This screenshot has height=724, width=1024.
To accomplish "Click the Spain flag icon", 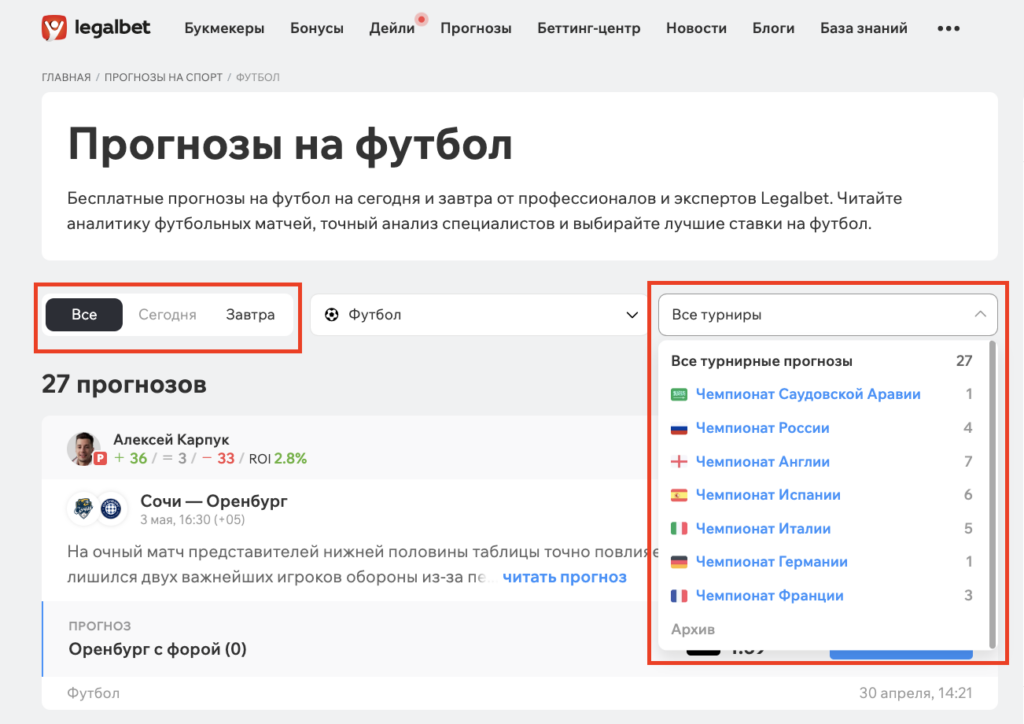I will (679, 495).
